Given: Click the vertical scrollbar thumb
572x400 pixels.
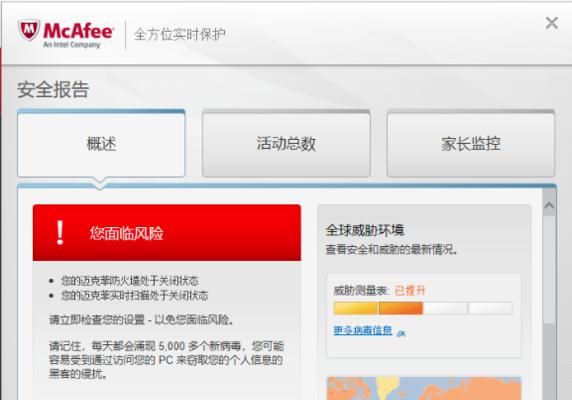Looking at the screenshot, I should pos(549,270).
